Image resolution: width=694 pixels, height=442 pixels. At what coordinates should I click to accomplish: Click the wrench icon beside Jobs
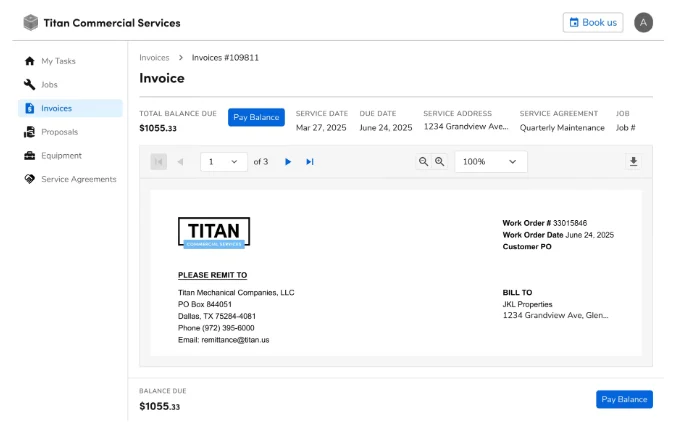click(30, 85)
